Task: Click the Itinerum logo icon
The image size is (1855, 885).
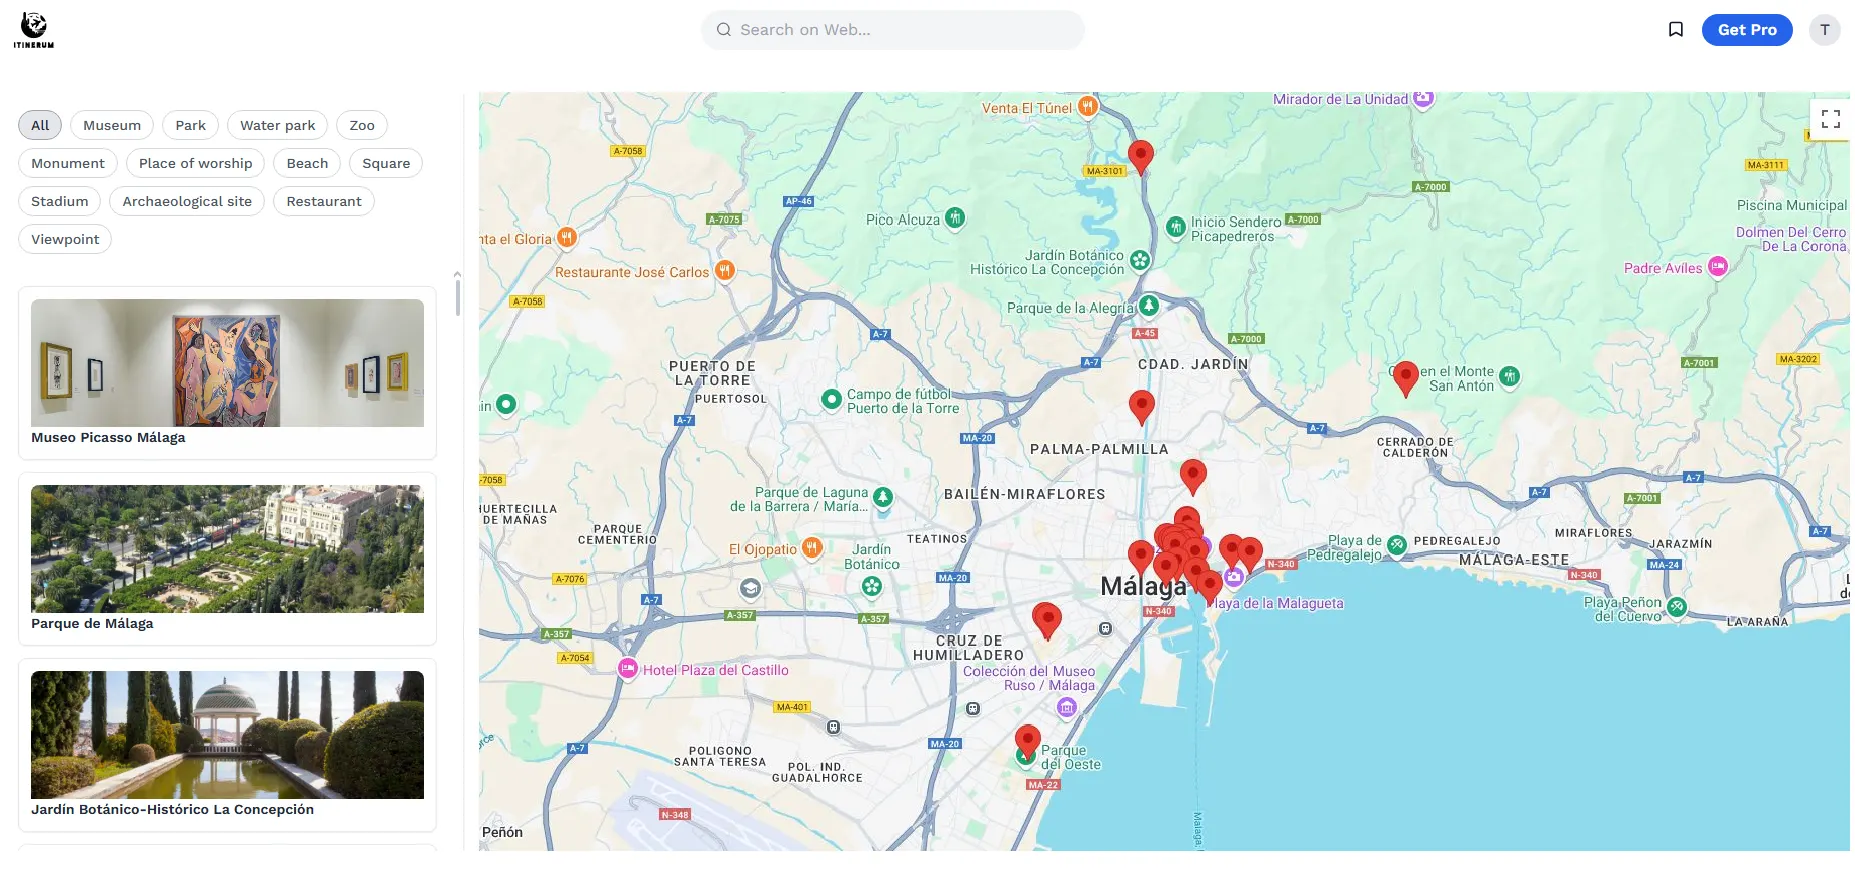Action: [x=34, y=30]
